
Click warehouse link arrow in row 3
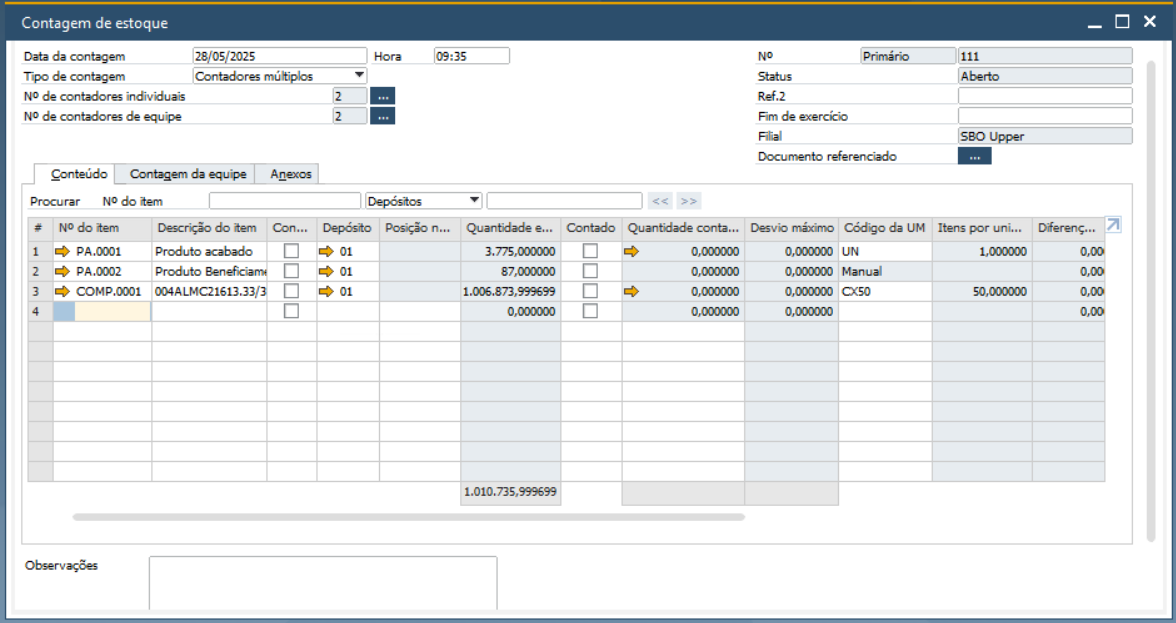pyautogui.click(x=326, y=292)
